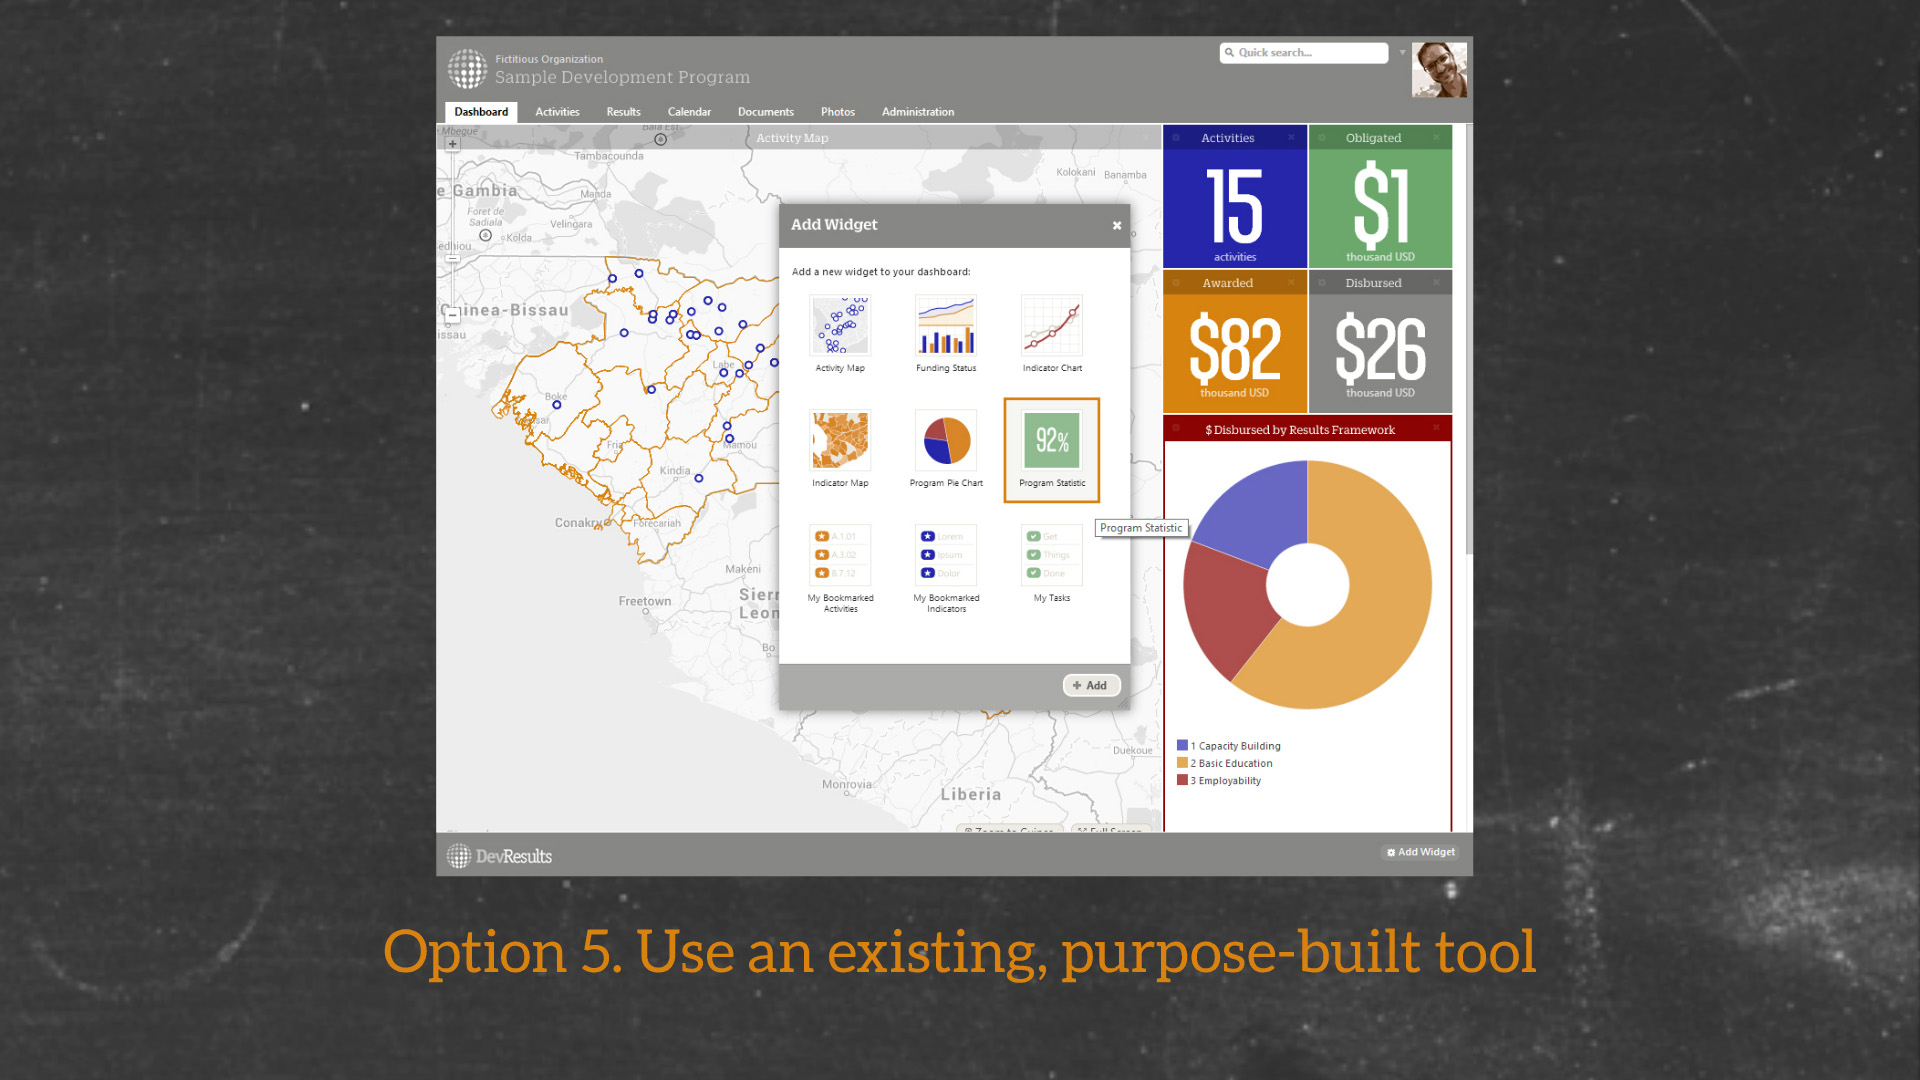The width and height of the screenshot is (1920, 1080).
Task: Open the Results menu item
Action: point(622,111)
